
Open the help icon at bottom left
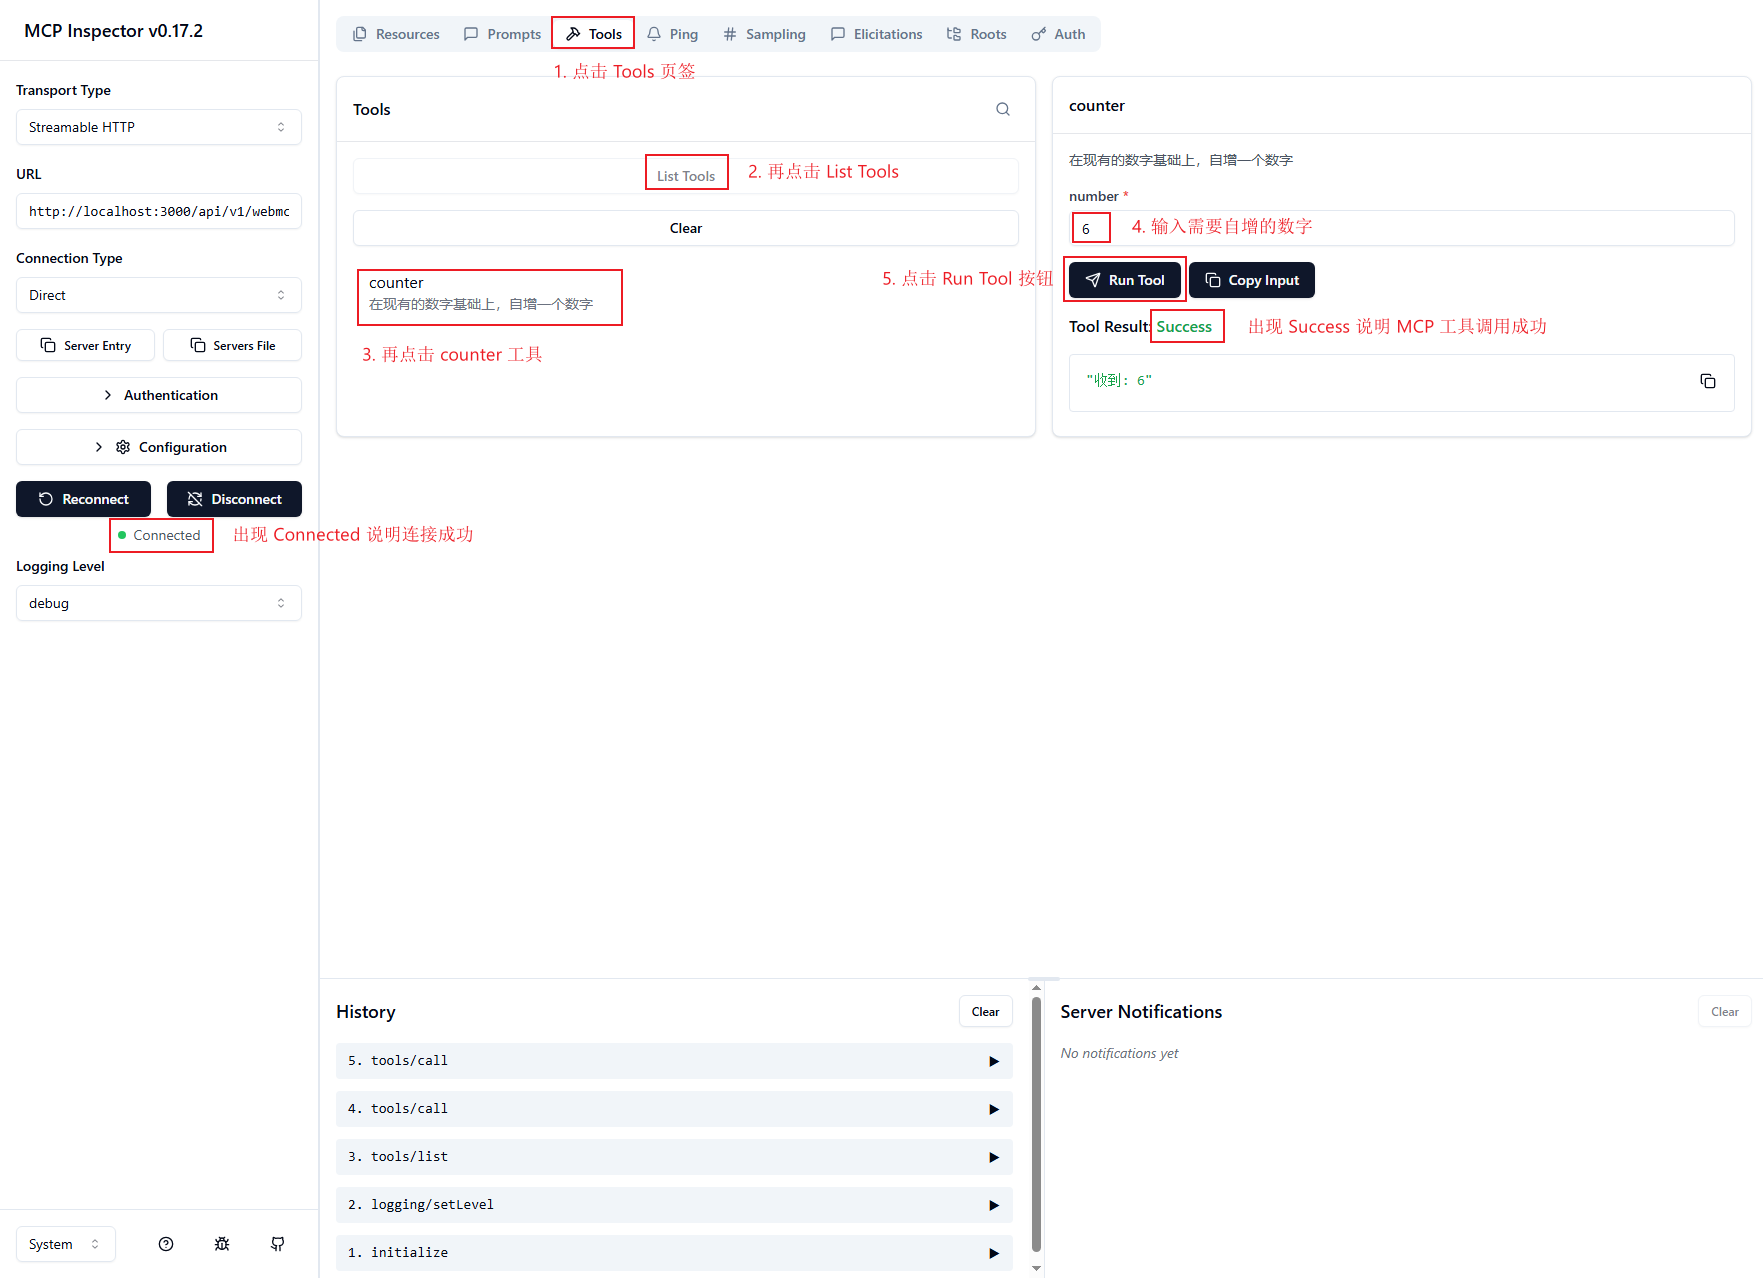(x=166, y=1244)
